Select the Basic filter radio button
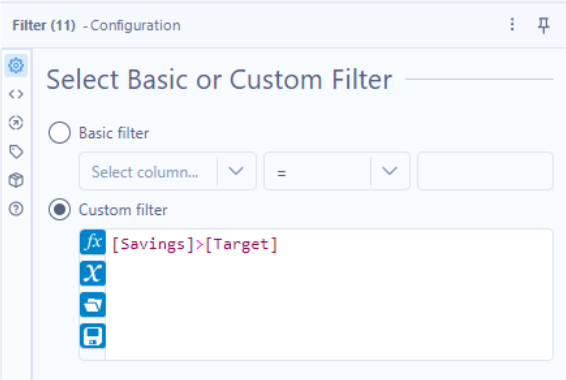 (x=60, y=133)
